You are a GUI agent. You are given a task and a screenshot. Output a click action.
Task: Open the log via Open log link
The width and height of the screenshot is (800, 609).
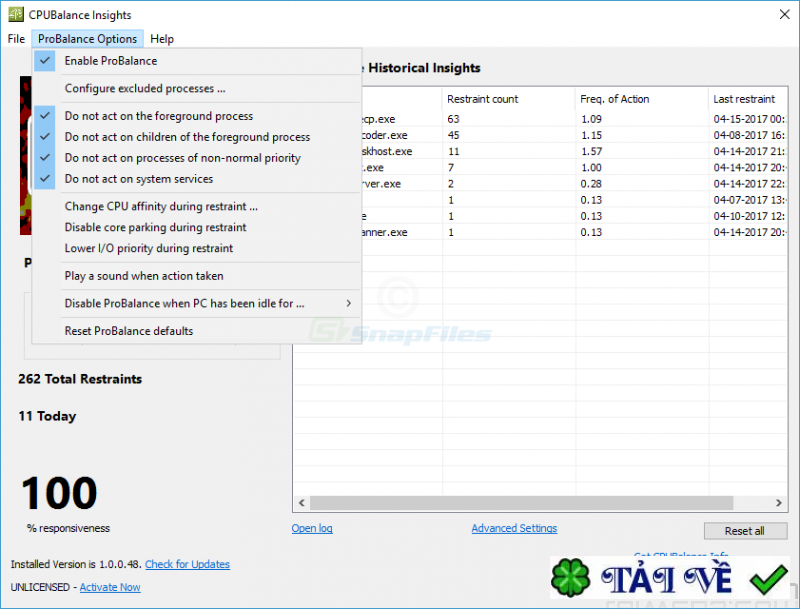click(x=312, y=528)
